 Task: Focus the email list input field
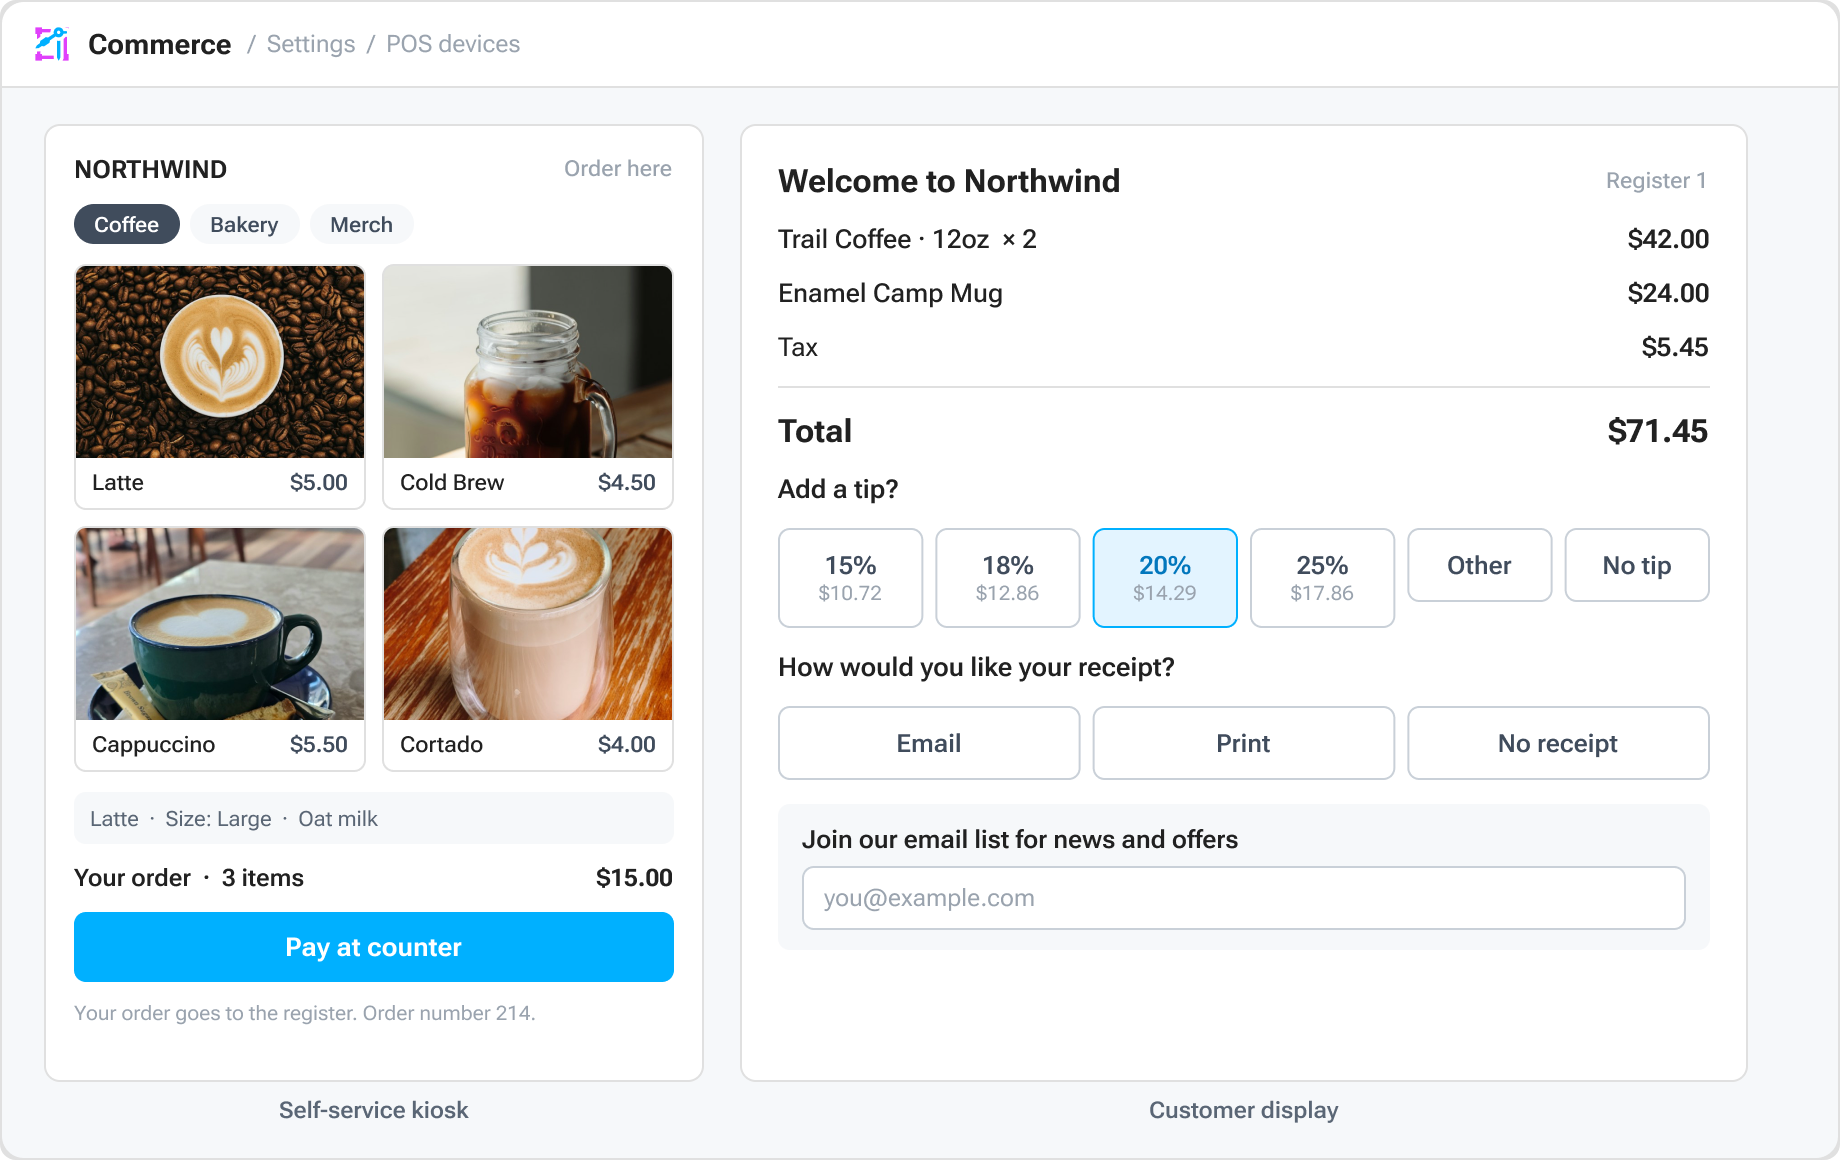pyautogui.click(x=1243, y=898)
